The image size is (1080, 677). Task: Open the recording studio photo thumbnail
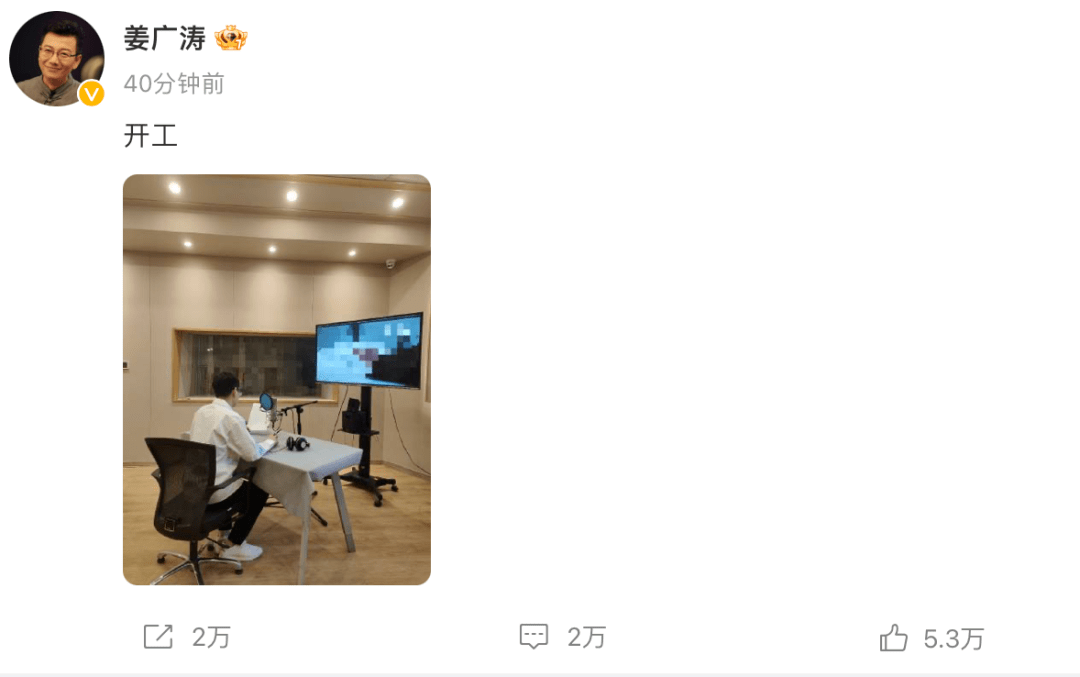click(277, 379)
